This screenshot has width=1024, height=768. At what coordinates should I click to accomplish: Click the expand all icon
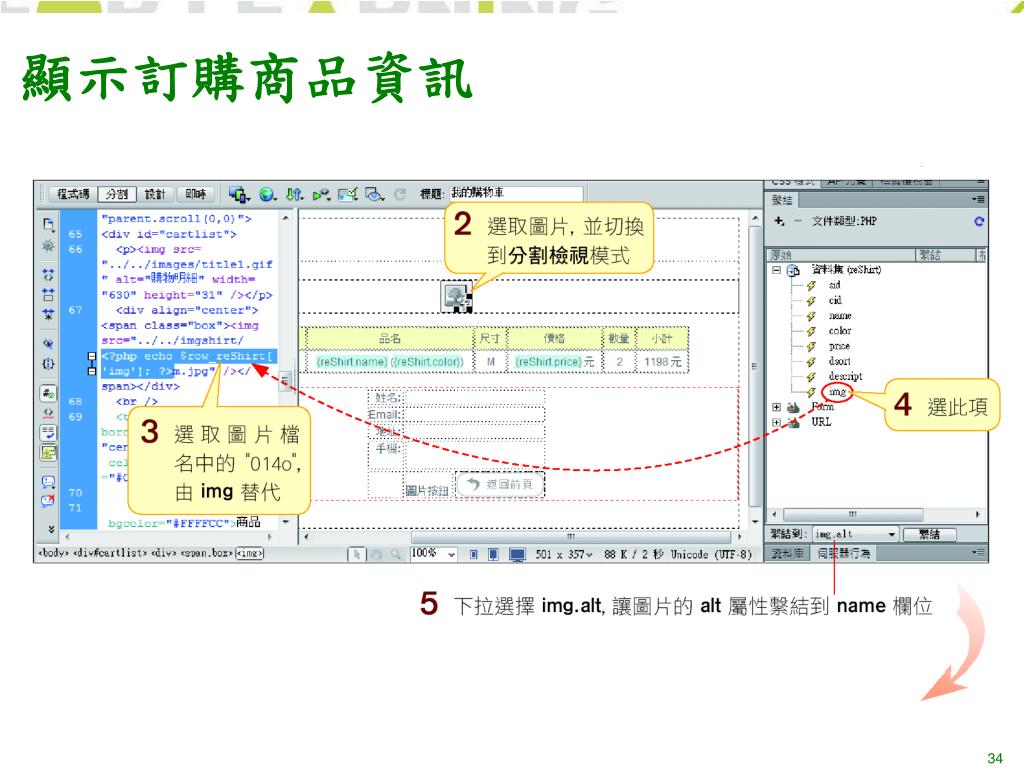[x=48, y=314]
